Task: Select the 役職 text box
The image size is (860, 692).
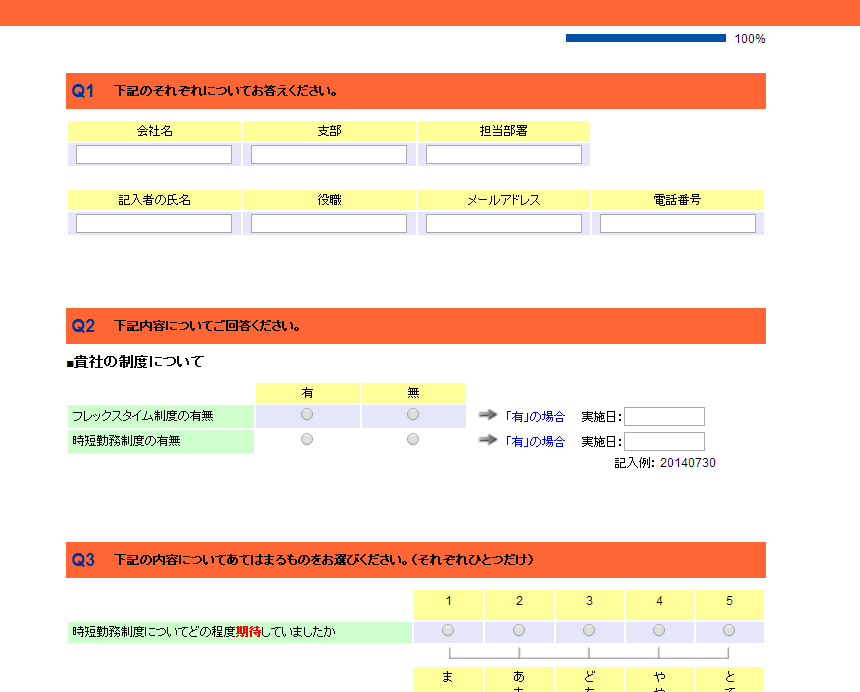Action: coord(329,224)
